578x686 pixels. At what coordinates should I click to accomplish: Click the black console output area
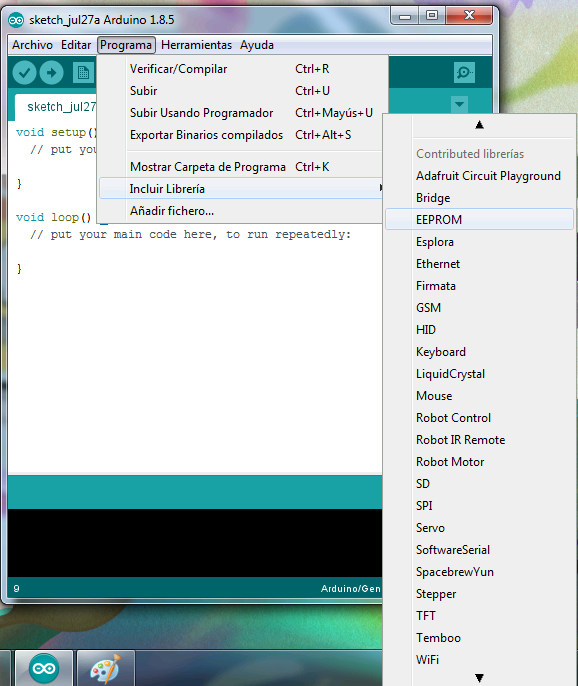coord(195,542)
